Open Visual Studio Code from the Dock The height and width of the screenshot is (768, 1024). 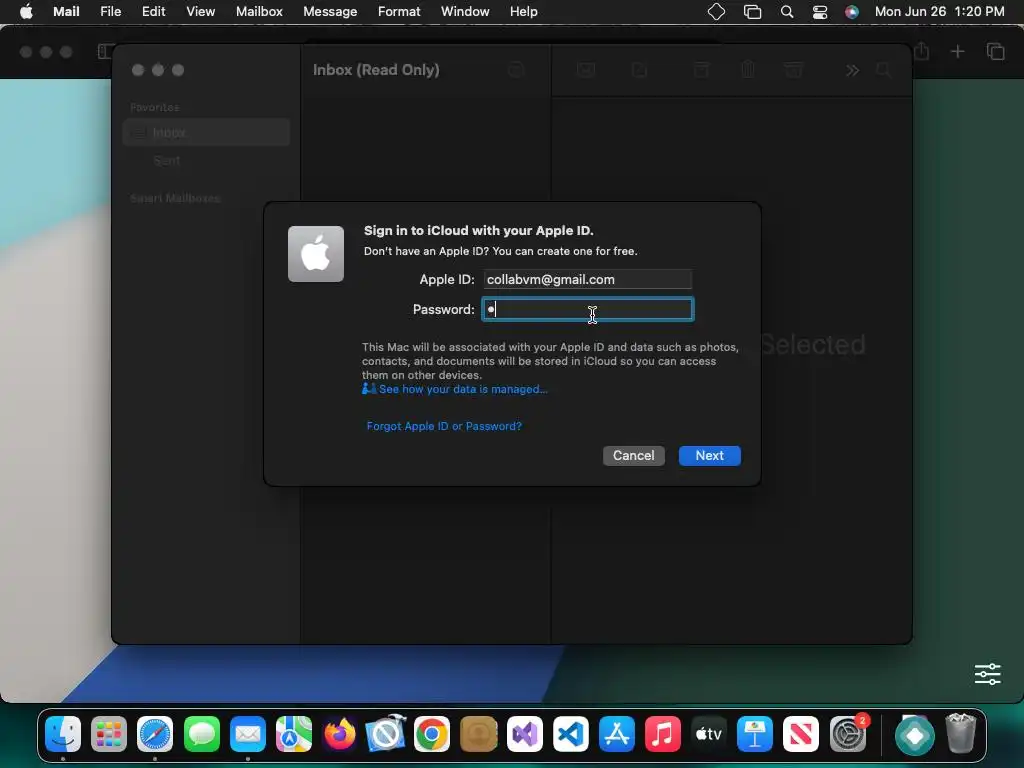[570, 734]
